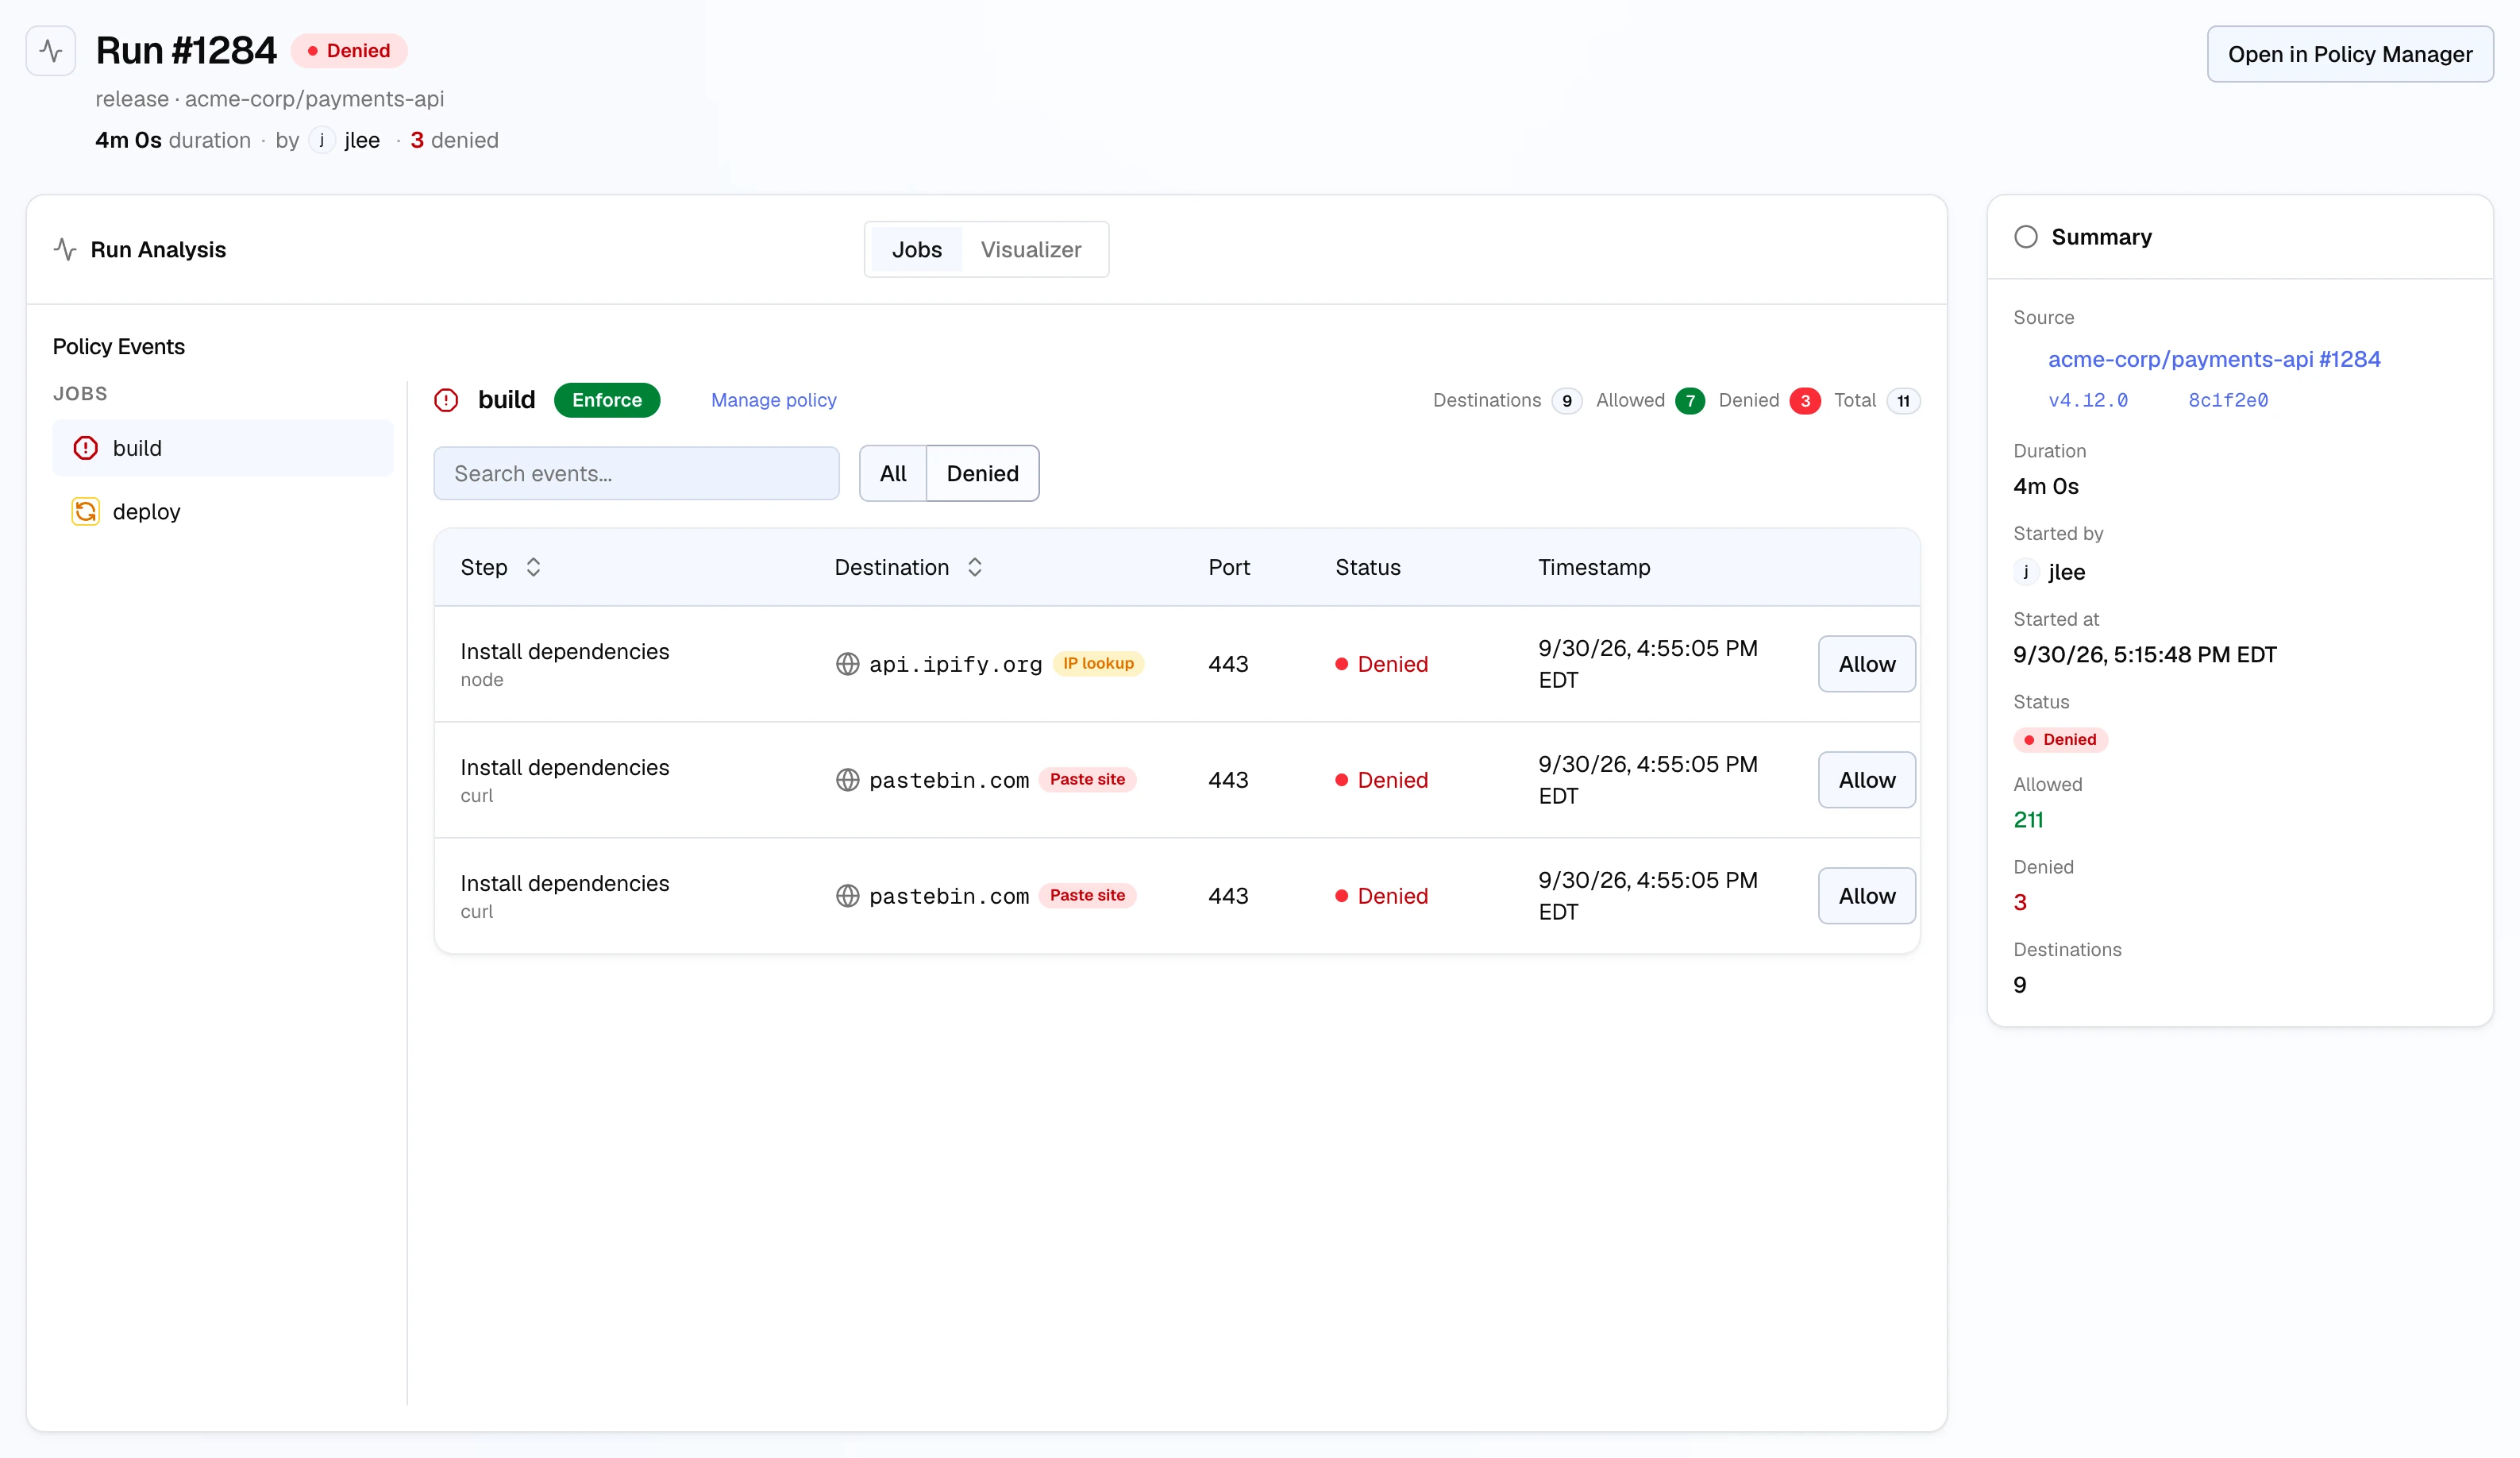
Task: Click Started at value '9/30/26, 5:15:48 PM EDT'
Action: (x=2144, y=655)
